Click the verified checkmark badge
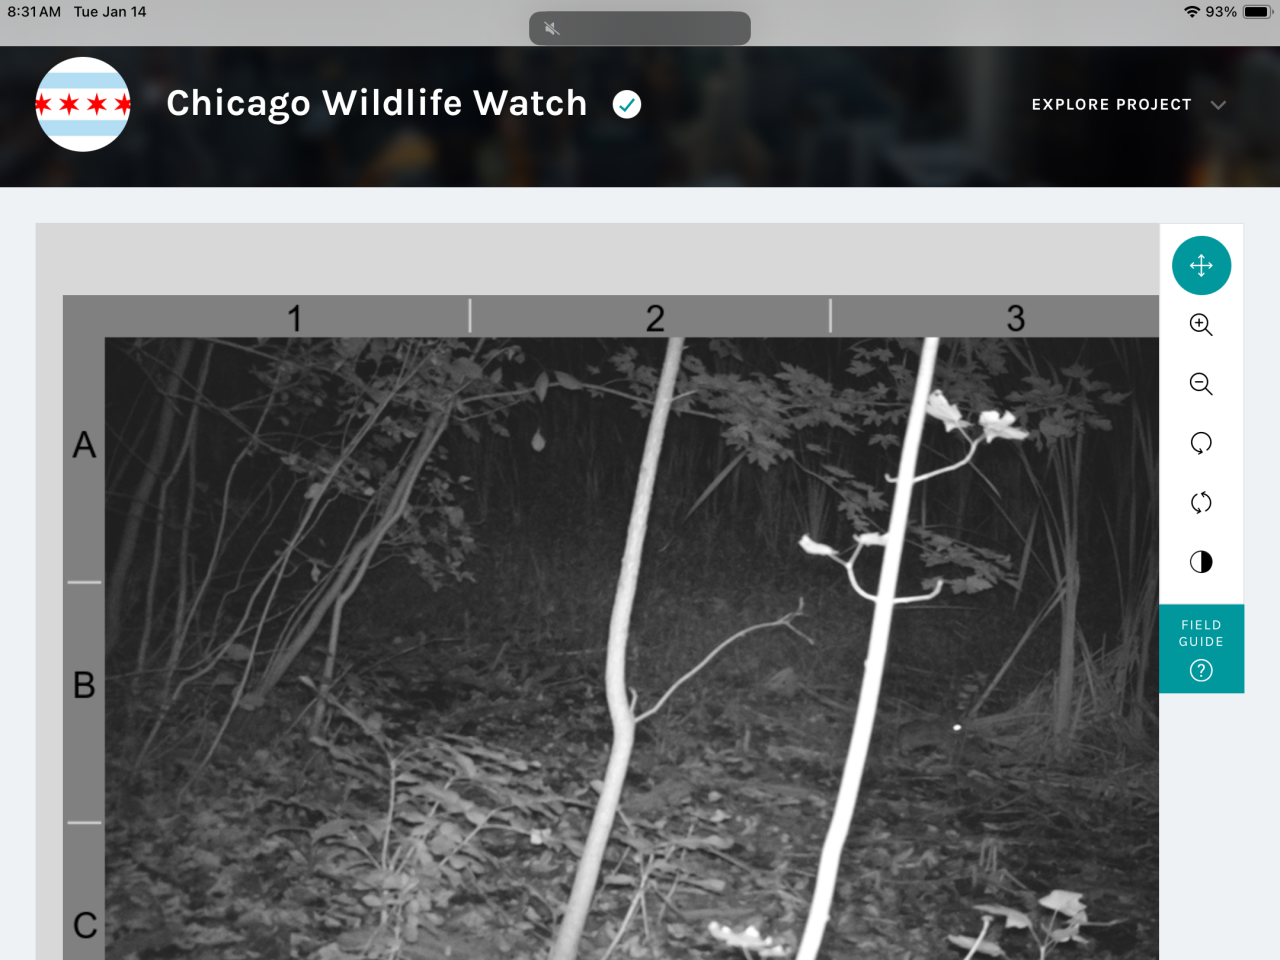 [627, 104]
